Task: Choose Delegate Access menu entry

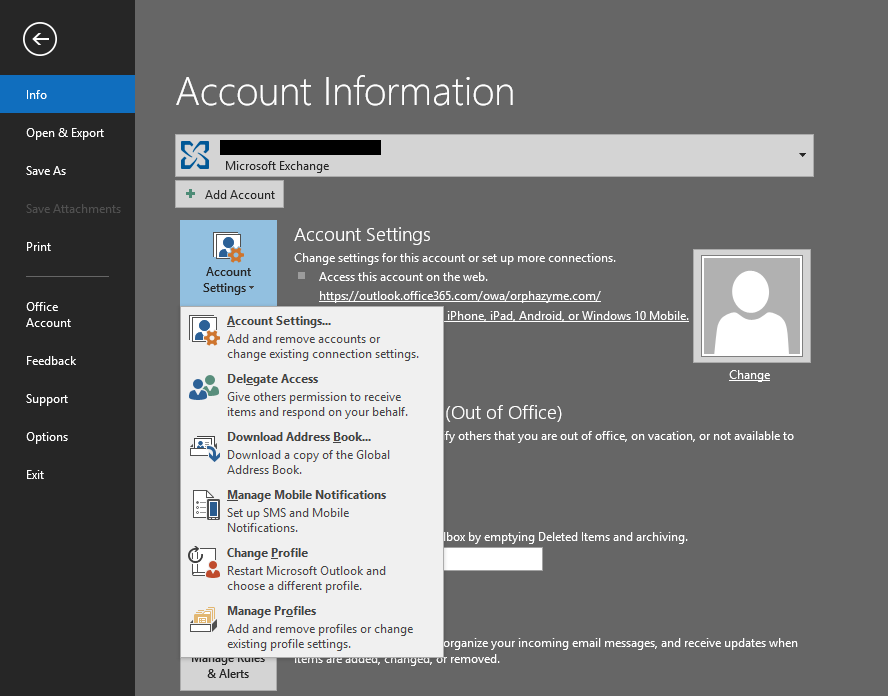Action: [x=312, y=395]
